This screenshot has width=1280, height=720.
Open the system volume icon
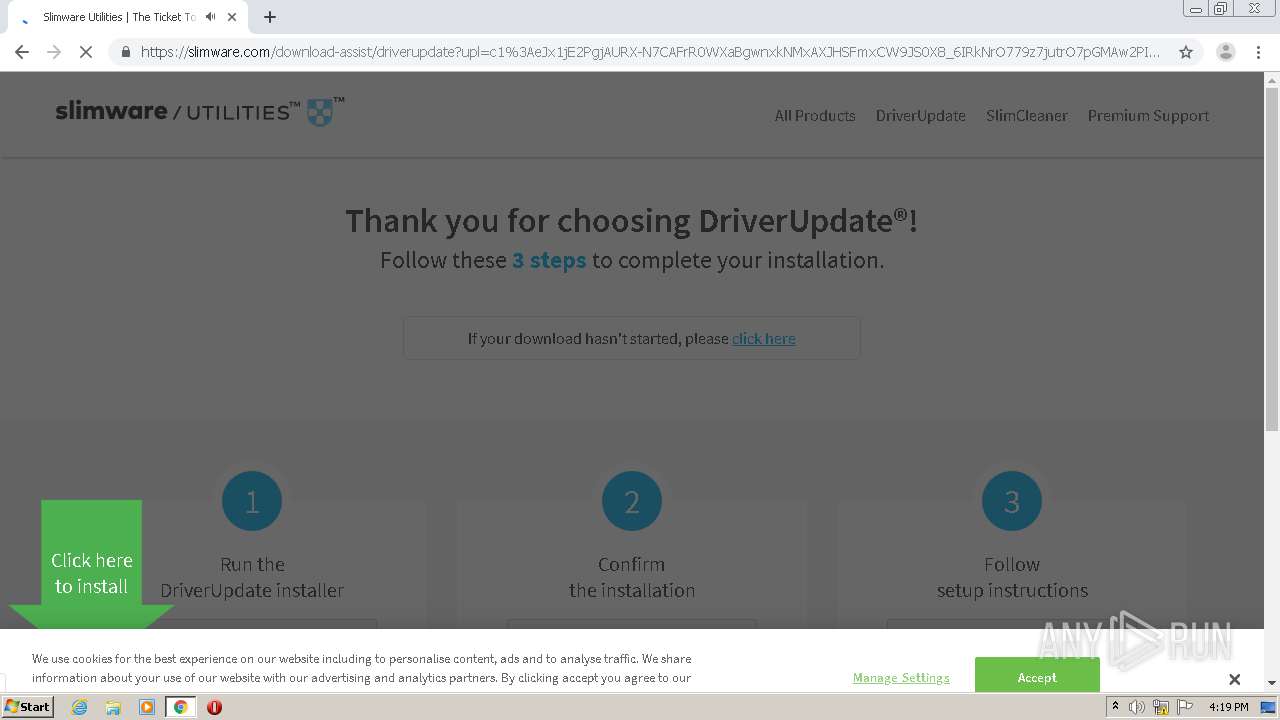click(1137, 707)
